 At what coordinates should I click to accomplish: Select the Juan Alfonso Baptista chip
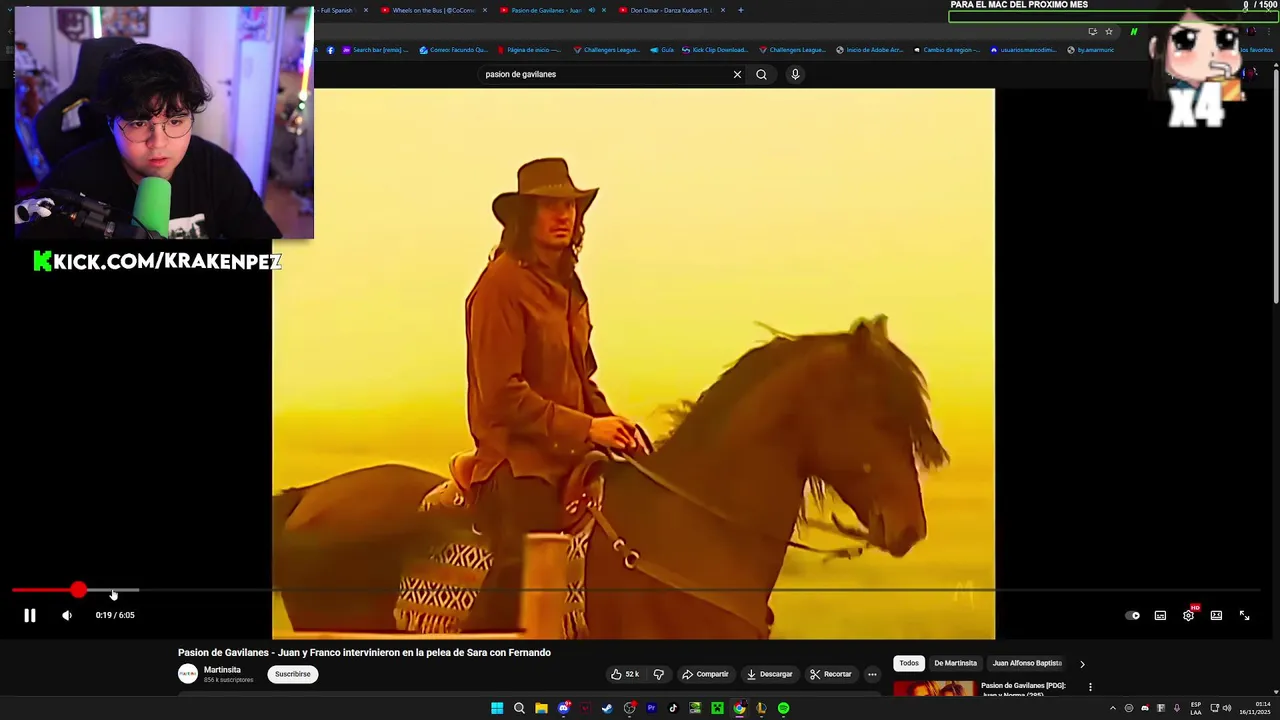pos(1027,663)
